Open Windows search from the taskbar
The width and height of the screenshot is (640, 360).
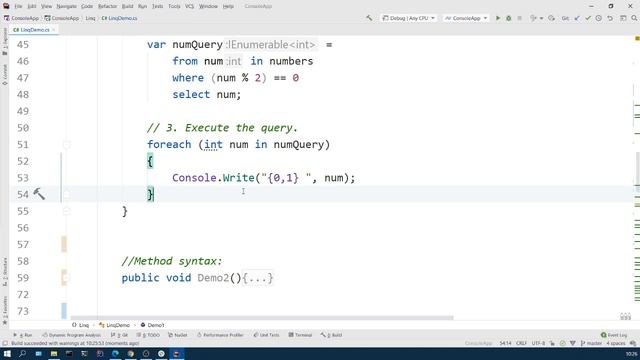pyautogui.click(x=22, y=353)
